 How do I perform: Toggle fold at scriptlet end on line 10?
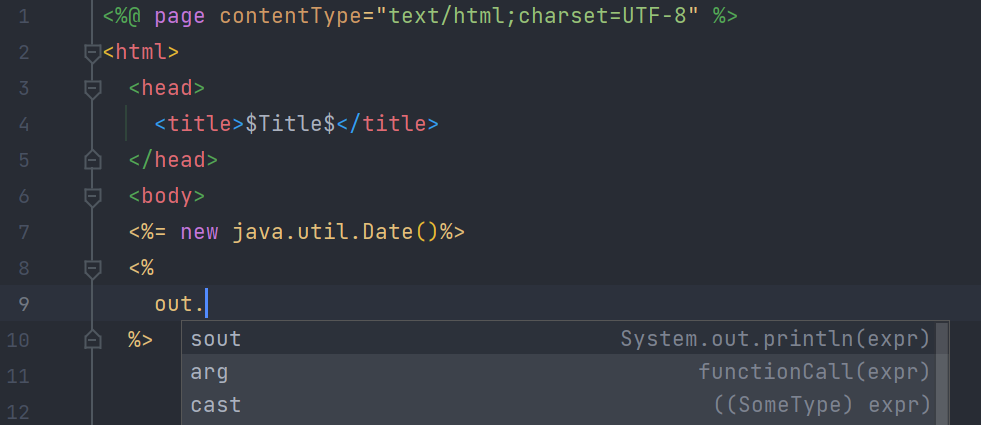click(x=93, y=340)
